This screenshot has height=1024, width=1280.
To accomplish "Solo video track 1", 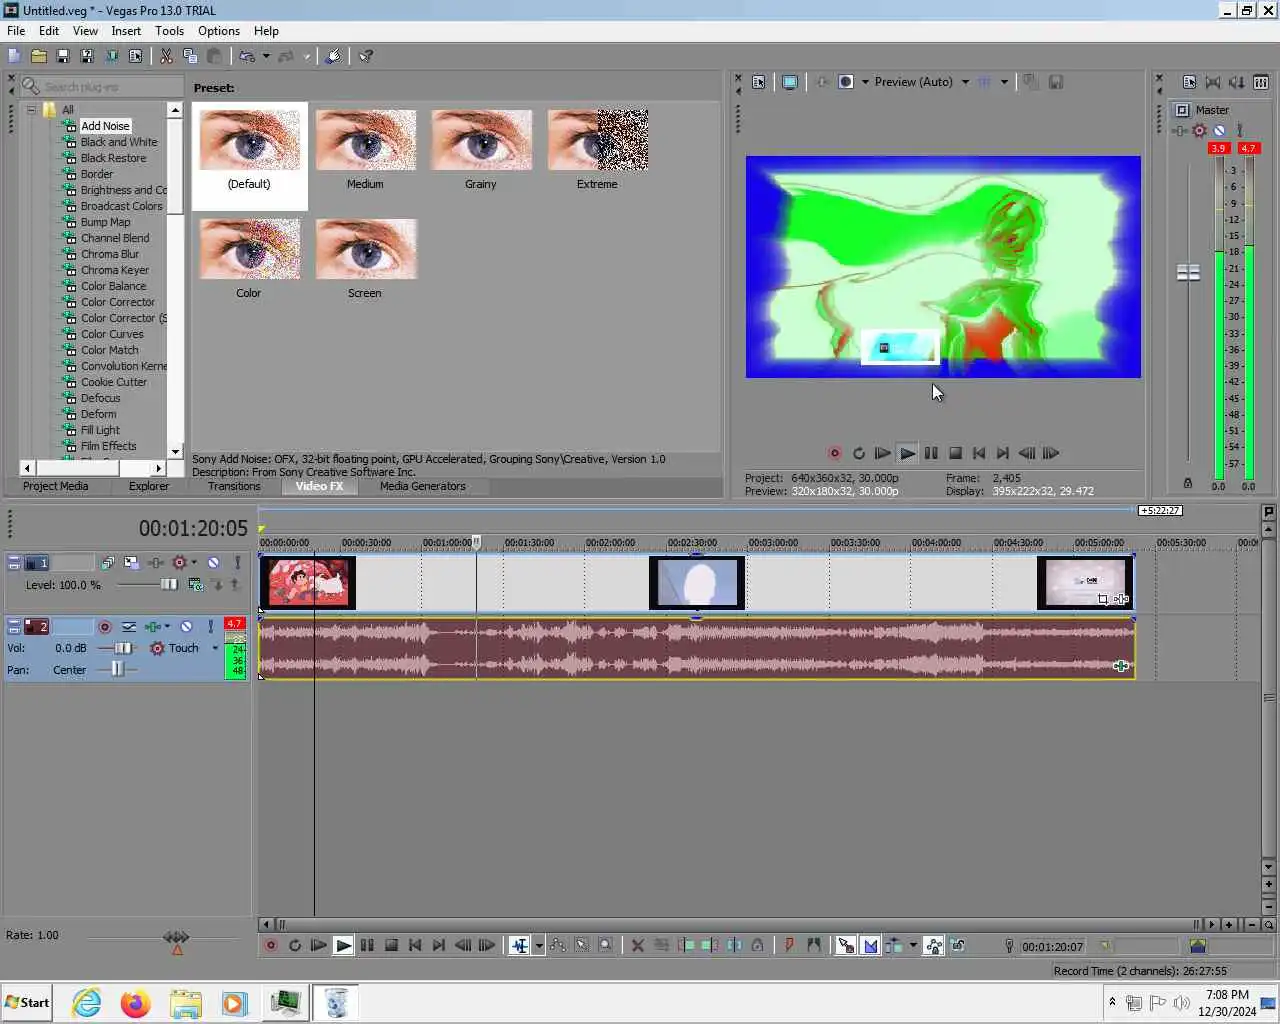I will tap(237, 563).
